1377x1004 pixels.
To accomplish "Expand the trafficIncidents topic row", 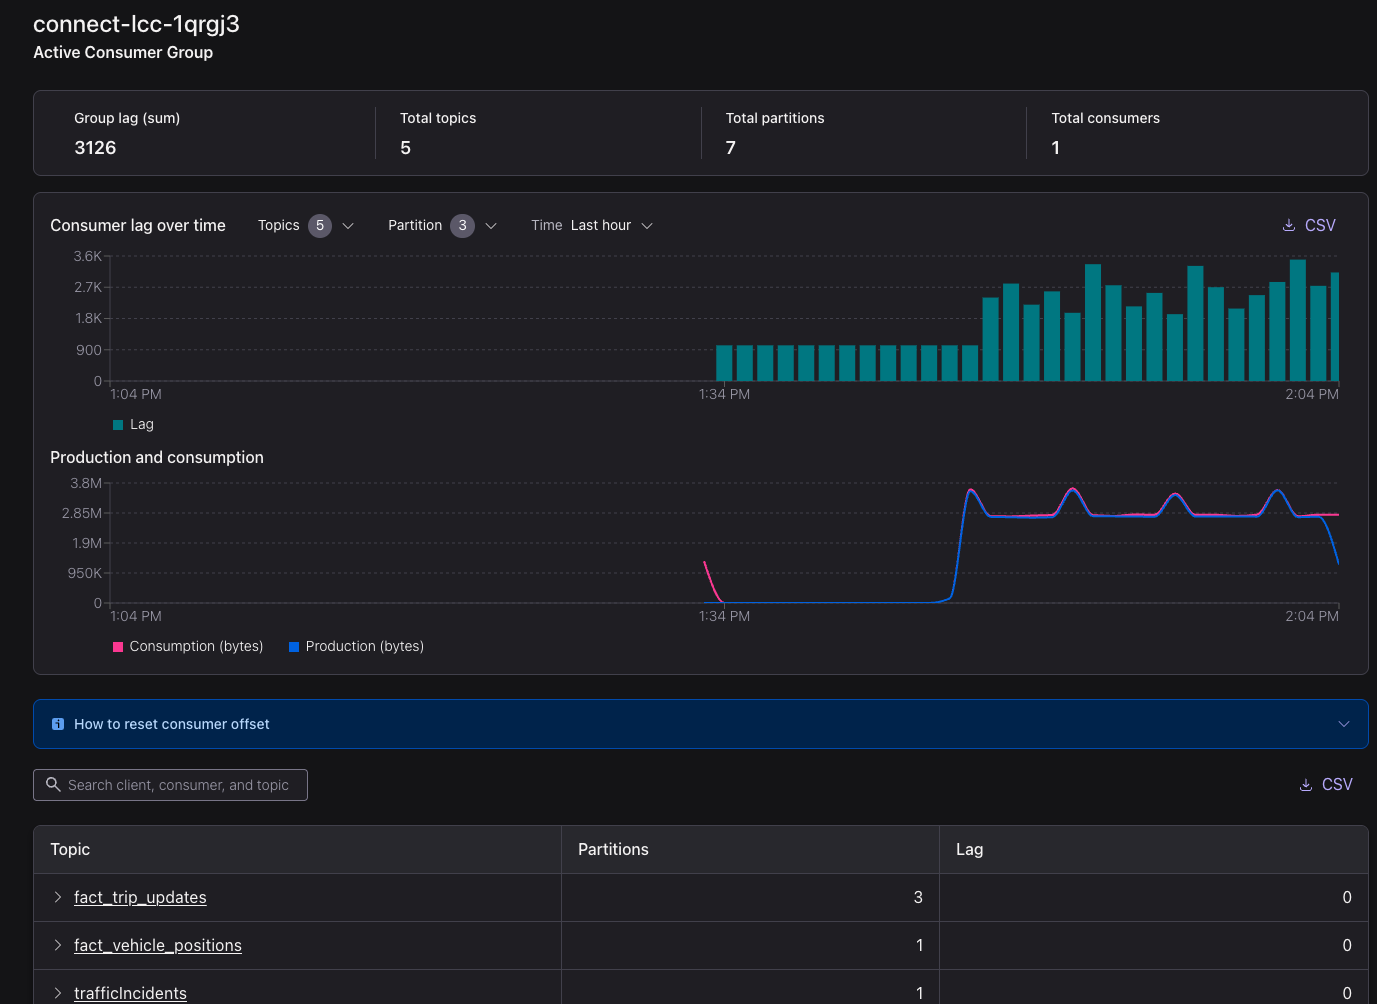I will point(58,993).
